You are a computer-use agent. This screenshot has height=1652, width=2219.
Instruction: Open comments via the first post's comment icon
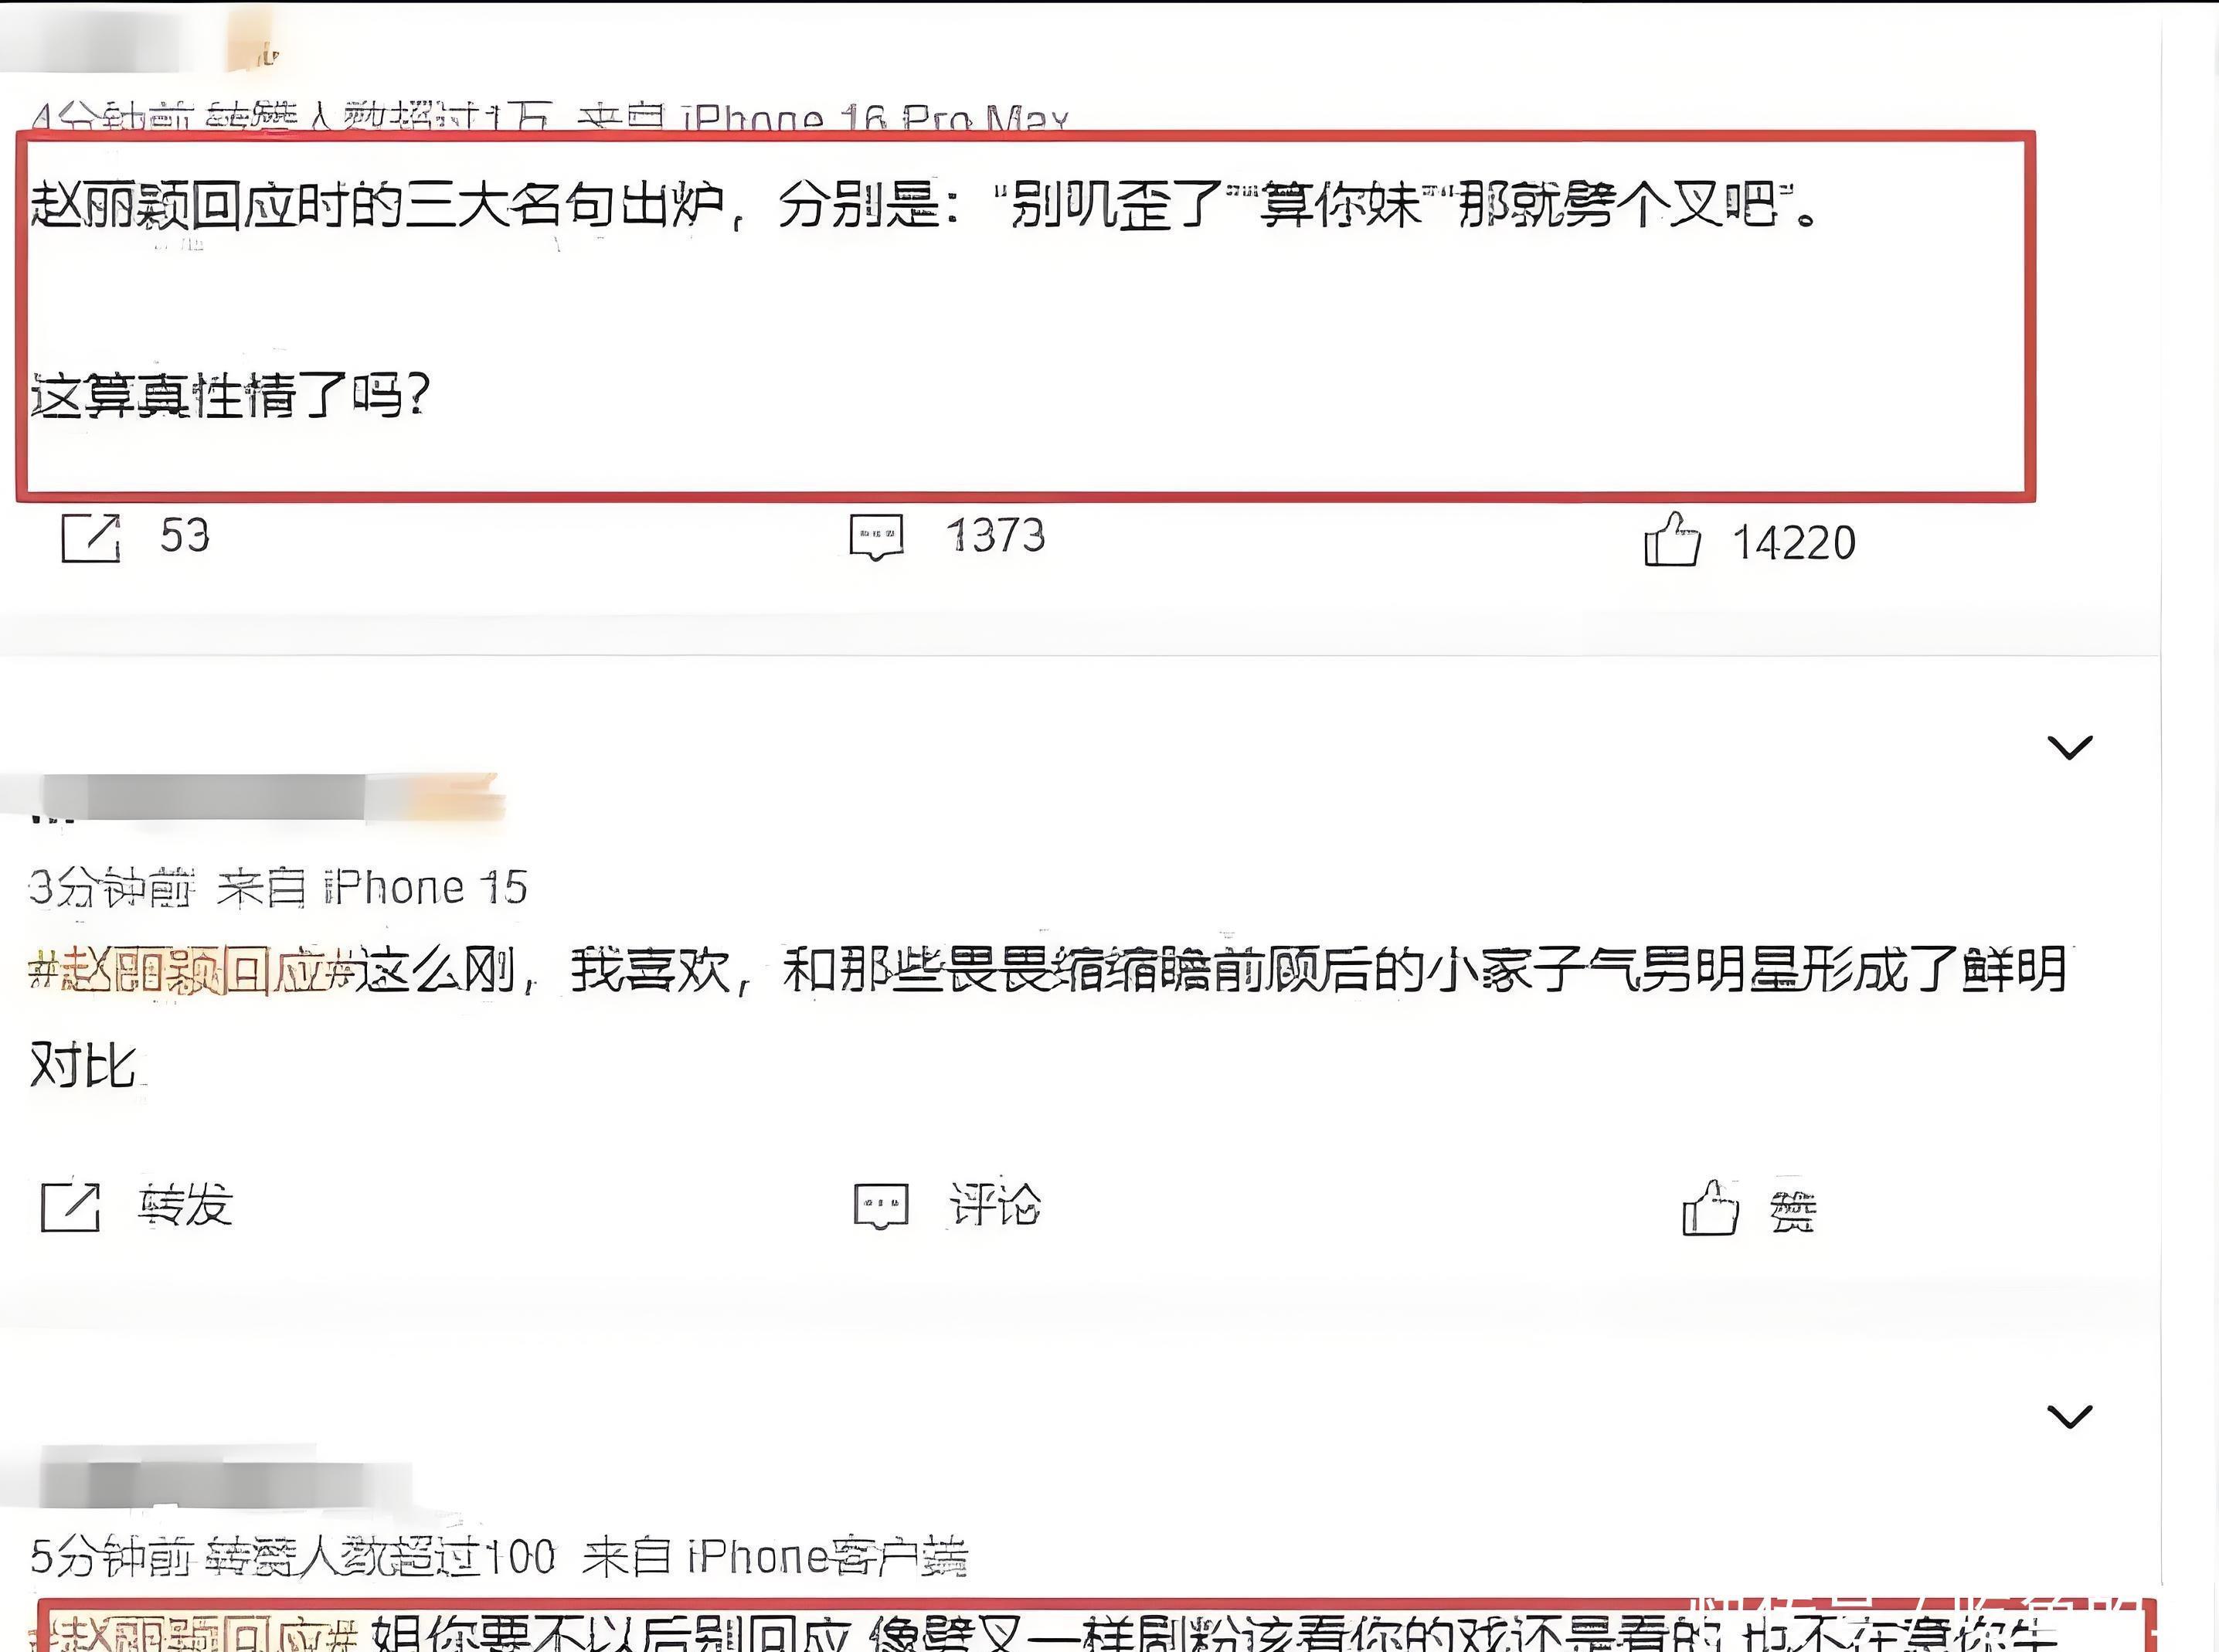(876, 538)
